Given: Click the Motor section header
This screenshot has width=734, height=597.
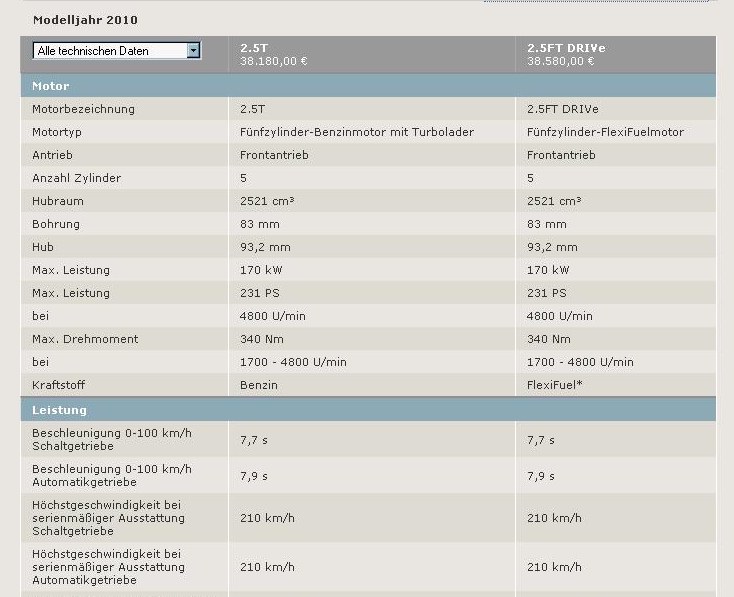Looking at the screenshot, I should [50, 86].
